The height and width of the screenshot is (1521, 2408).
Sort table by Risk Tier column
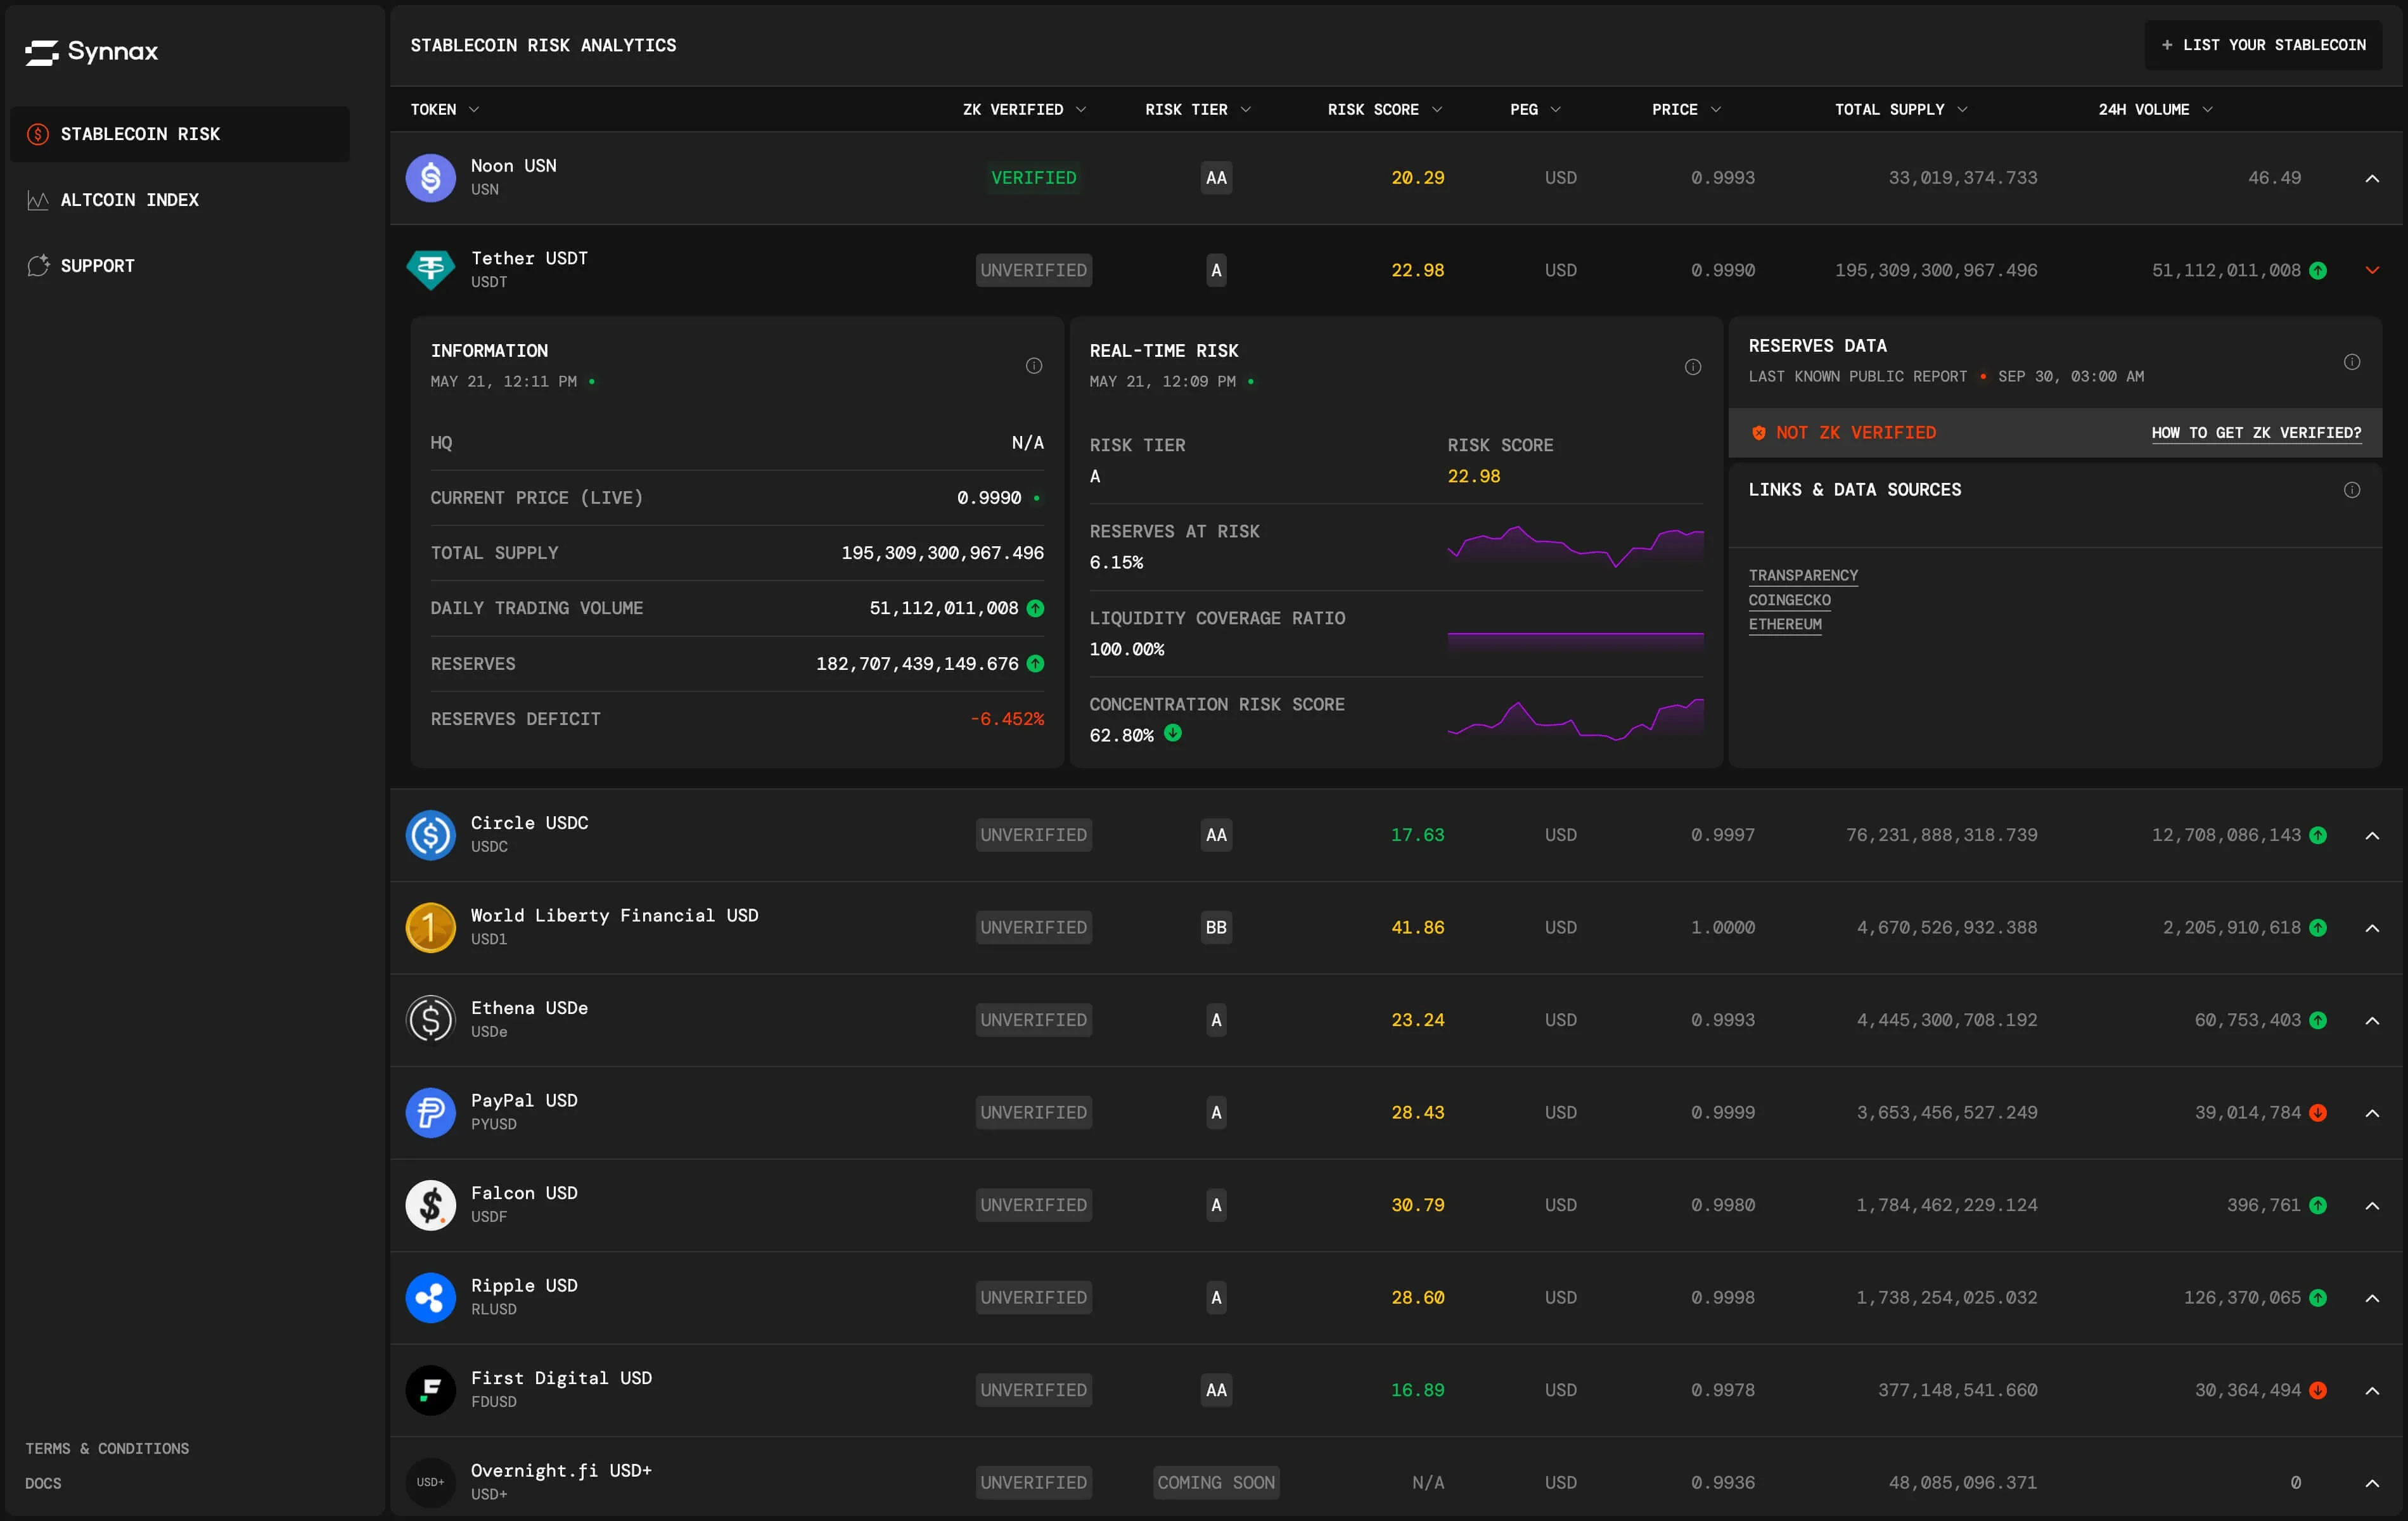1198,109
